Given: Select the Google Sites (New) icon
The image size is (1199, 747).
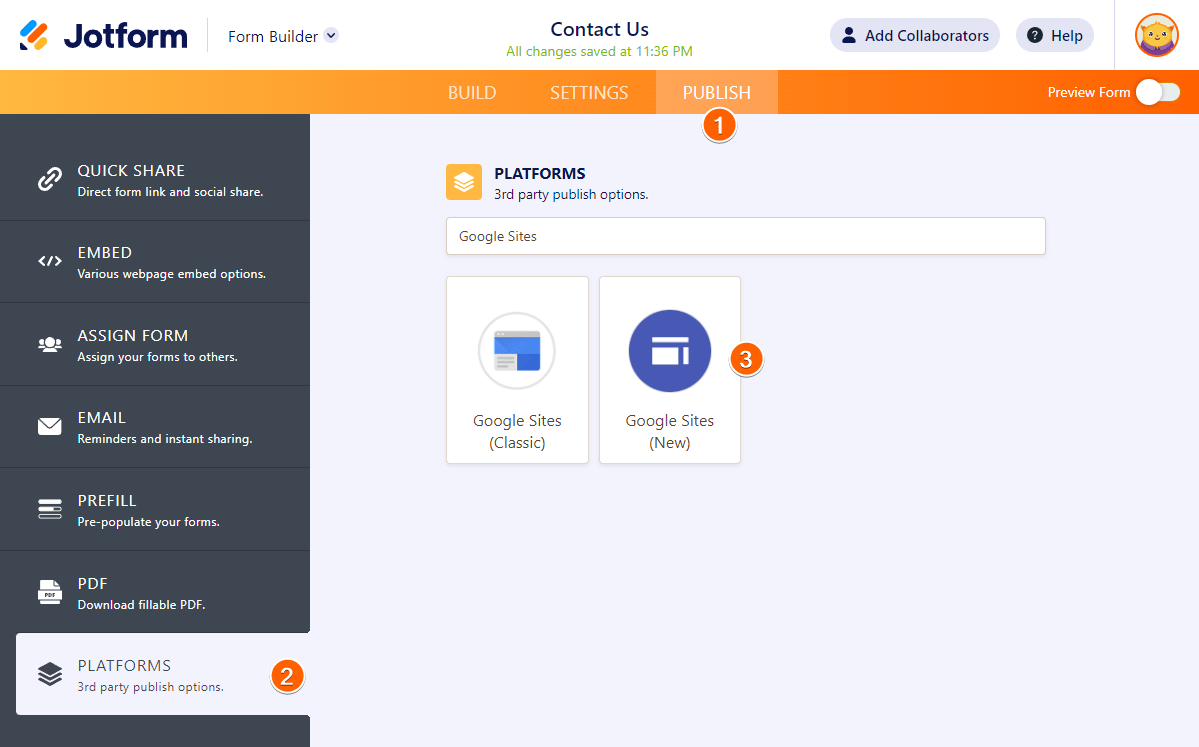Looking at the screenshot, I should tap(670, 351).
